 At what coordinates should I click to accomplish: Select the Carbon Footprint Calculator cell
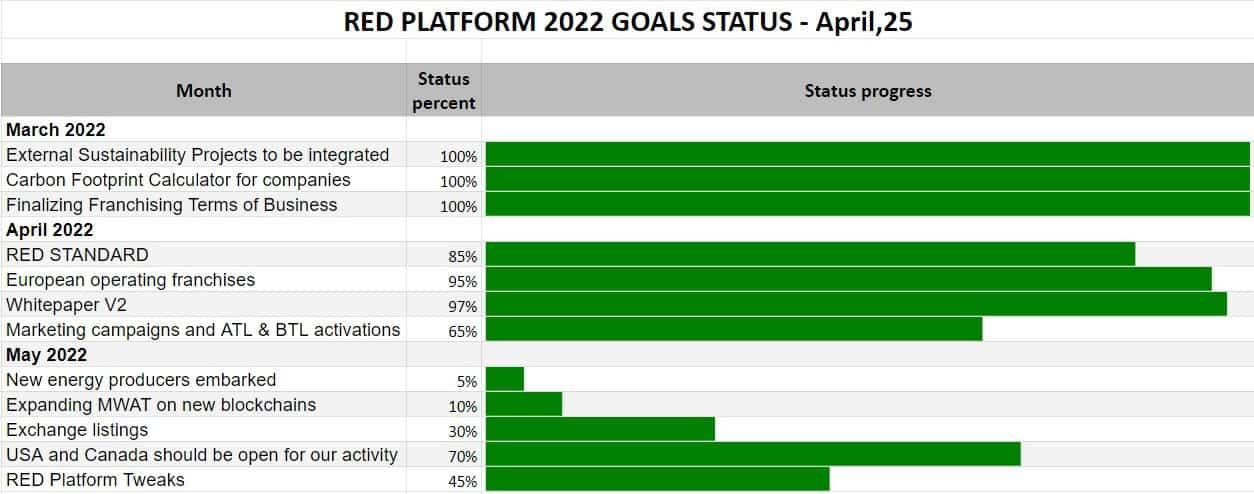[x=178, y=180]
